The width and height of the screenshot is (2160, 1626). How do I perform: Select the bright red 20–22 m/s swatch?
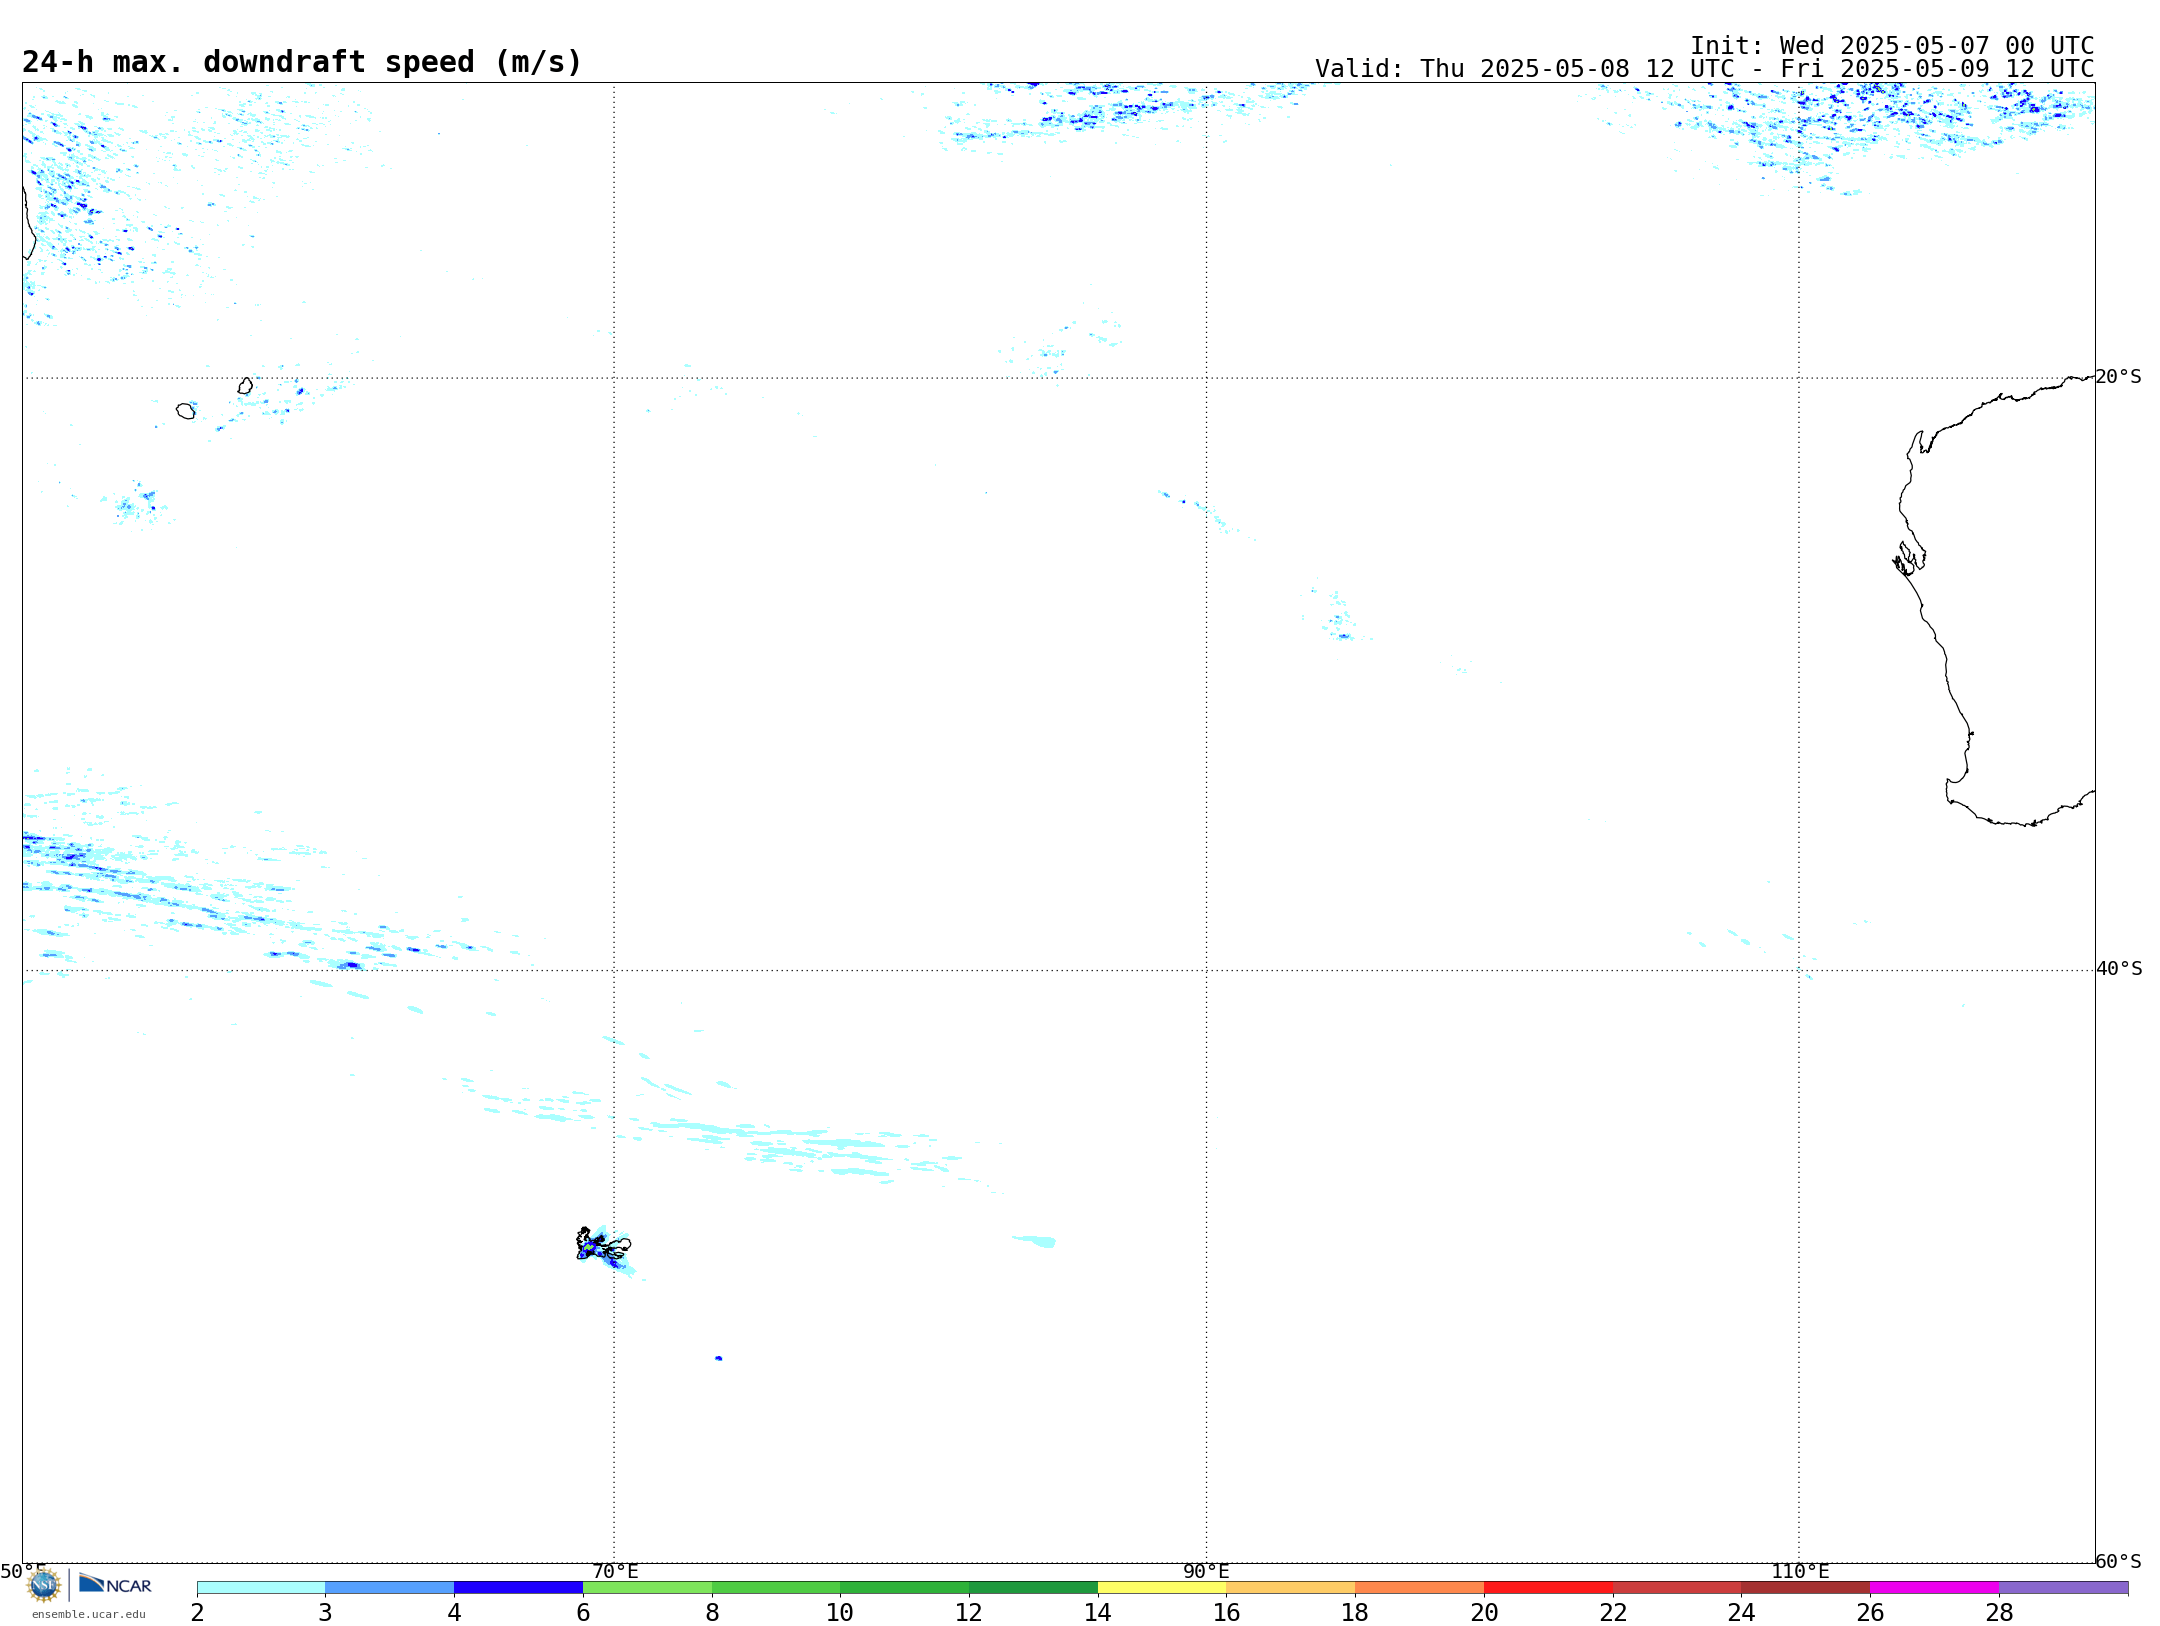coord(1548,1588)
